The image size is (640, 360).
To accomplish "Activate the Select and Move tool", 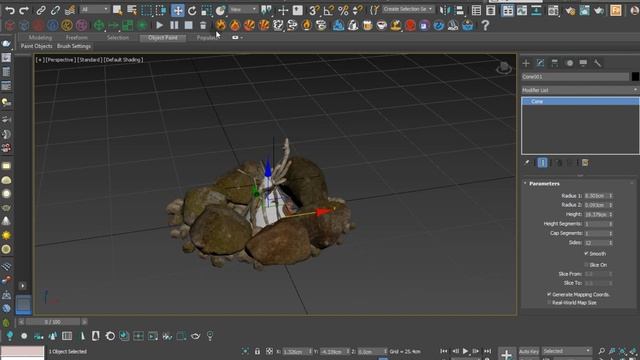I will click(178, 10).
